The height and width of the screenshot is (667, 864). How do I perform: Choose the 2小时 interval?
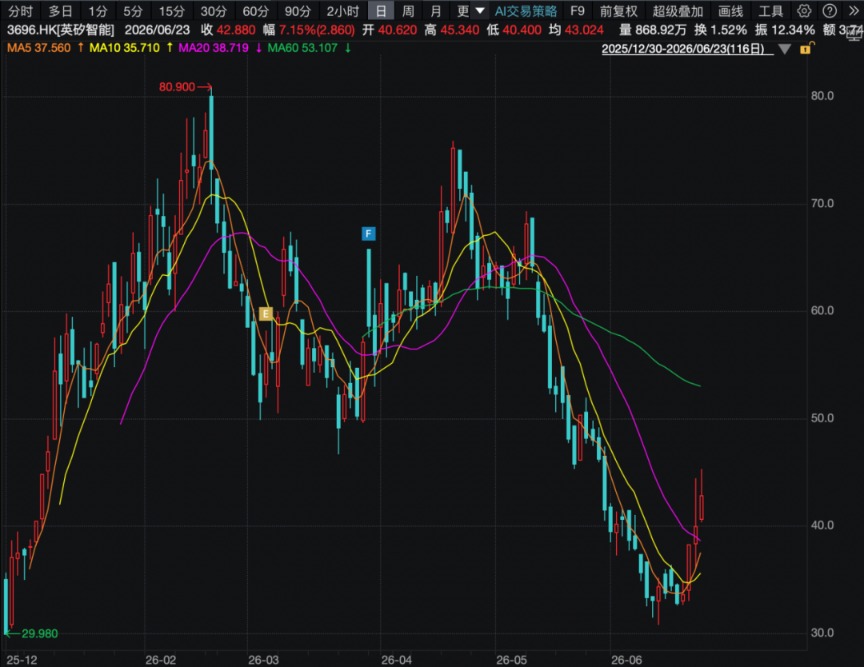(x=343, y=11)
